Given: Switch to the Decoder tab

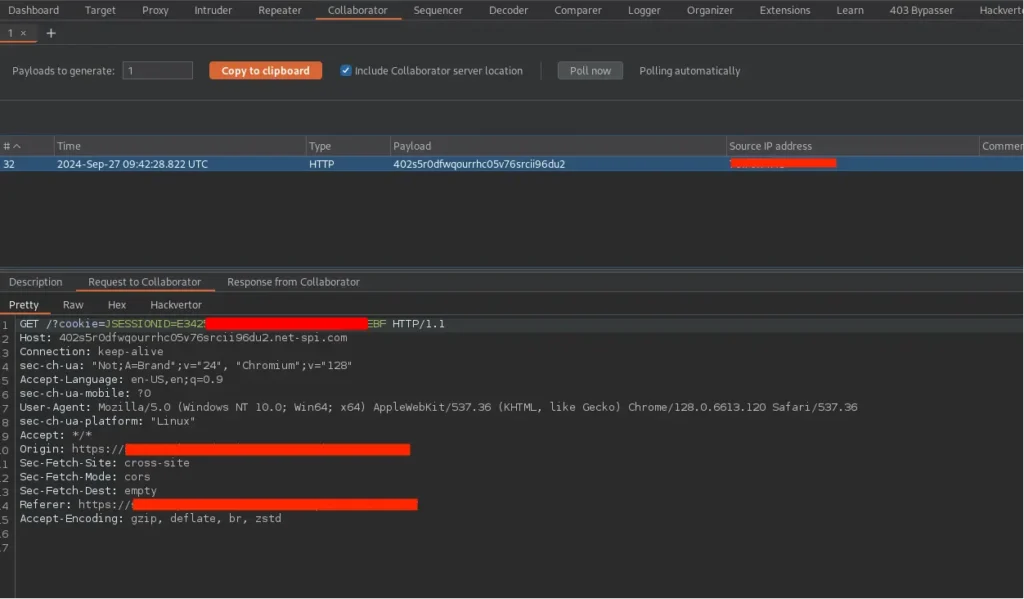Looking at the screenshot, I should tap(508, 10).
